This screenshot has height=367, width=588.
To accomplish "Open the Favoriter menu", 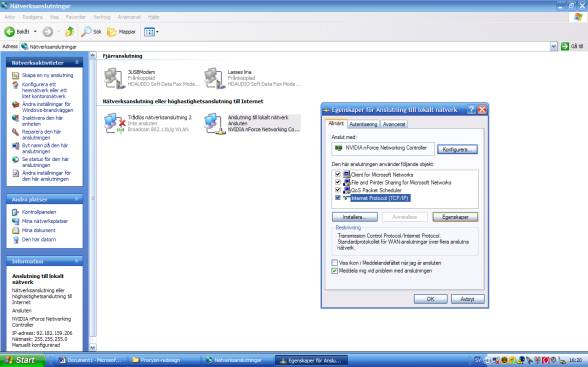I will click(x=76, y=17).
